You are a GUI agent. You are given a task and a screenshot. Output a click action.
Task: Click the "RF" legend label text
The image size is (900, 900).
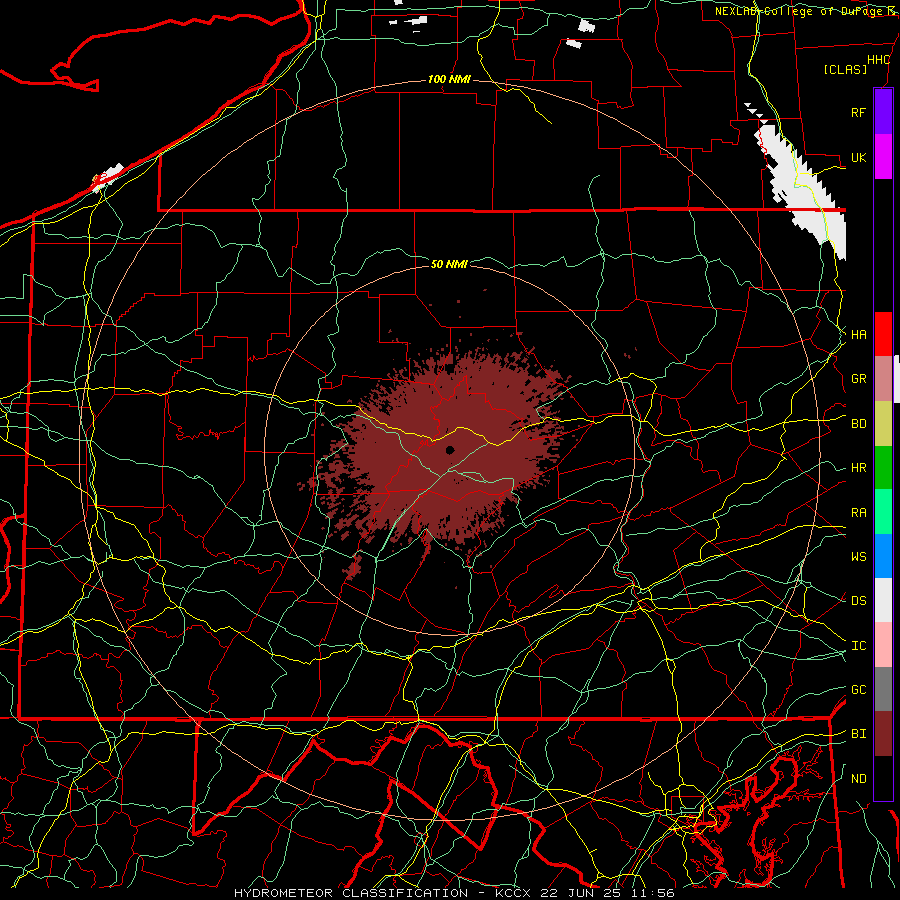(x=858, y=112)
